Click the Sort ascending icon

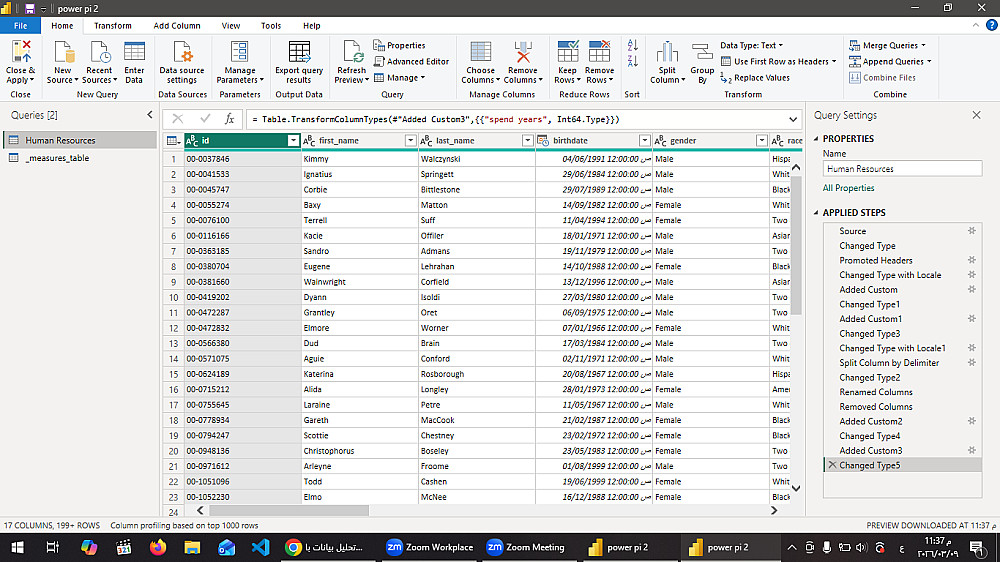[632, 46]
